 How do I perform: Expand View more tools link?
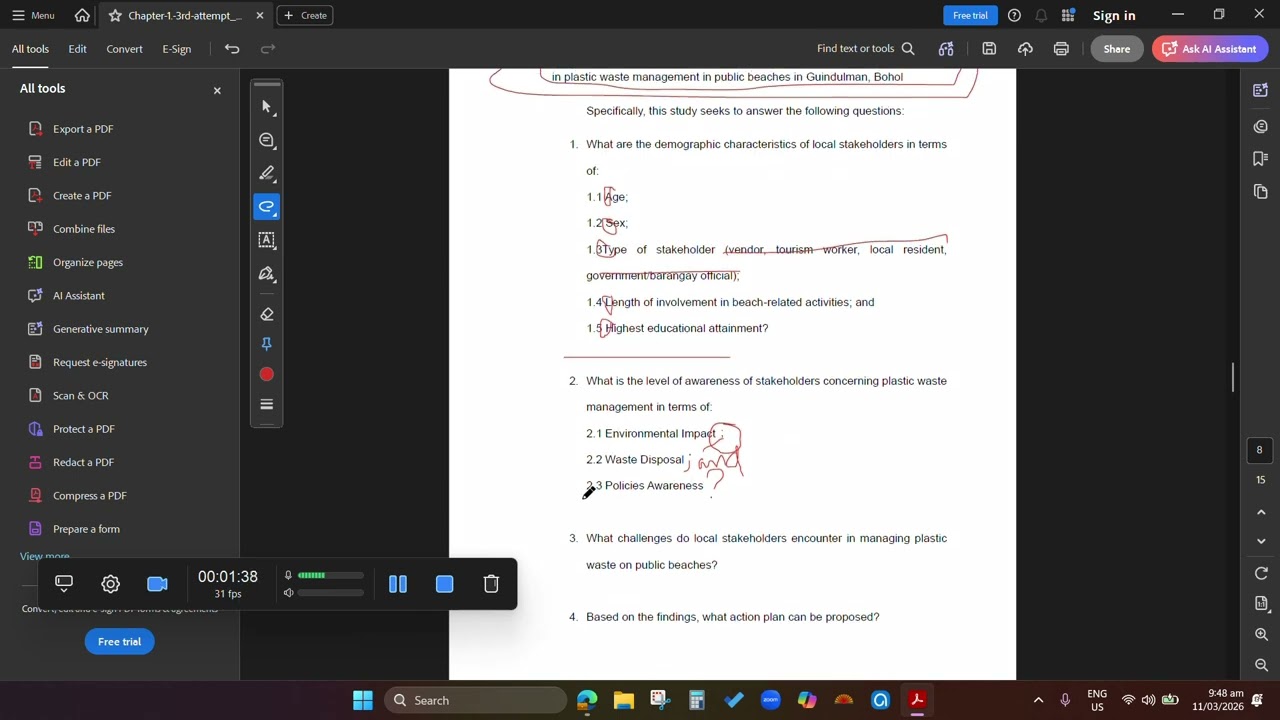pos(45,556)
